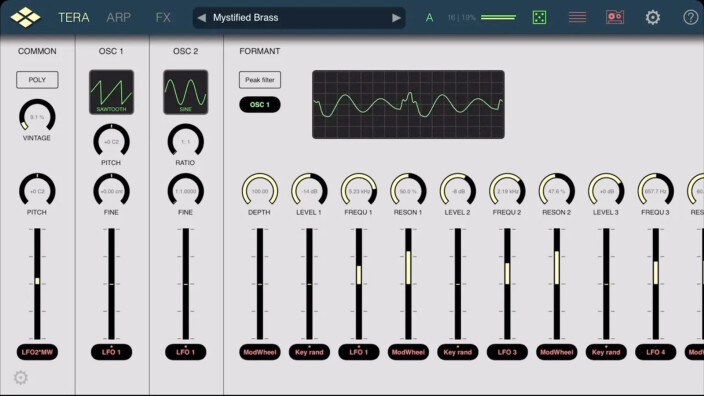Open ModWheel source under RESON 2
The height and width of the screenshot is (396, 704).
click(557, 352)
